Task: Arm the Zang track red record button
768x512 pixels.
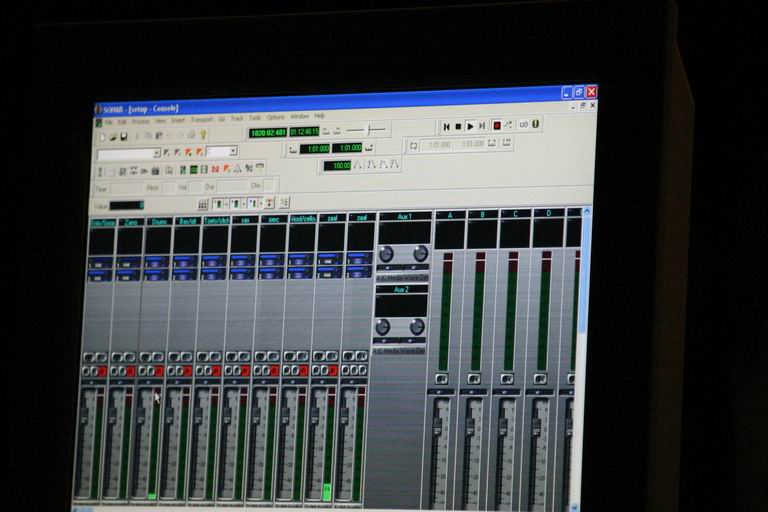Action: (x=130, y=371)
